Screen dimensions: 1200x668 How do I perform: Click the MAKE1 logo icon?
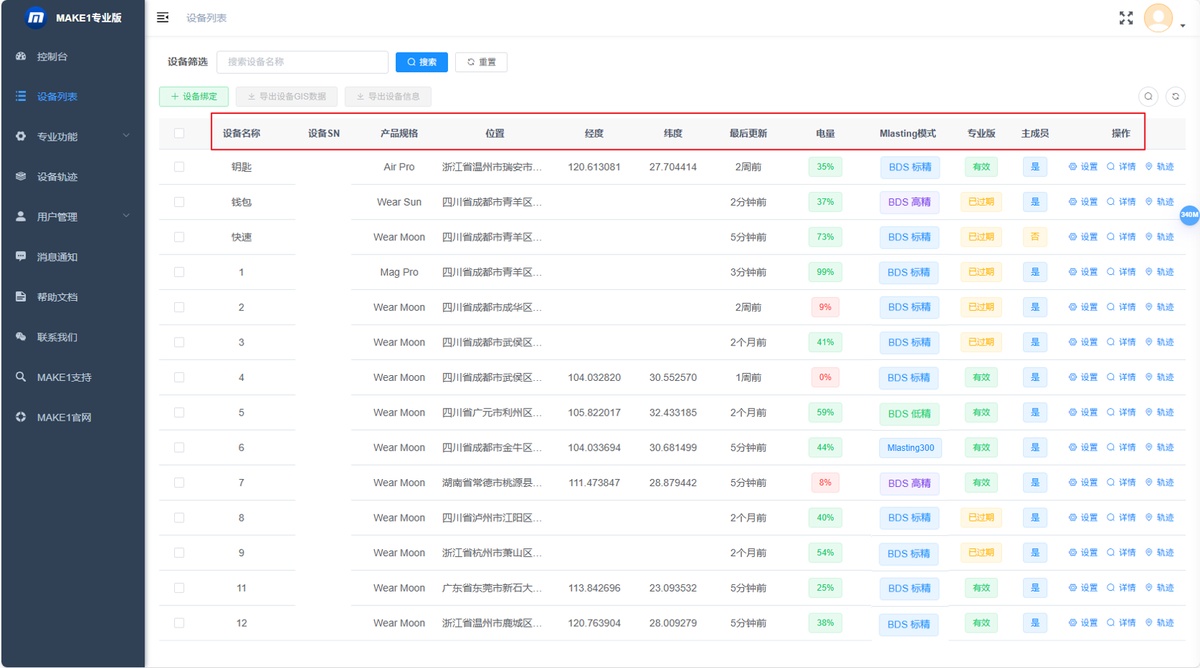click(36, 17)
